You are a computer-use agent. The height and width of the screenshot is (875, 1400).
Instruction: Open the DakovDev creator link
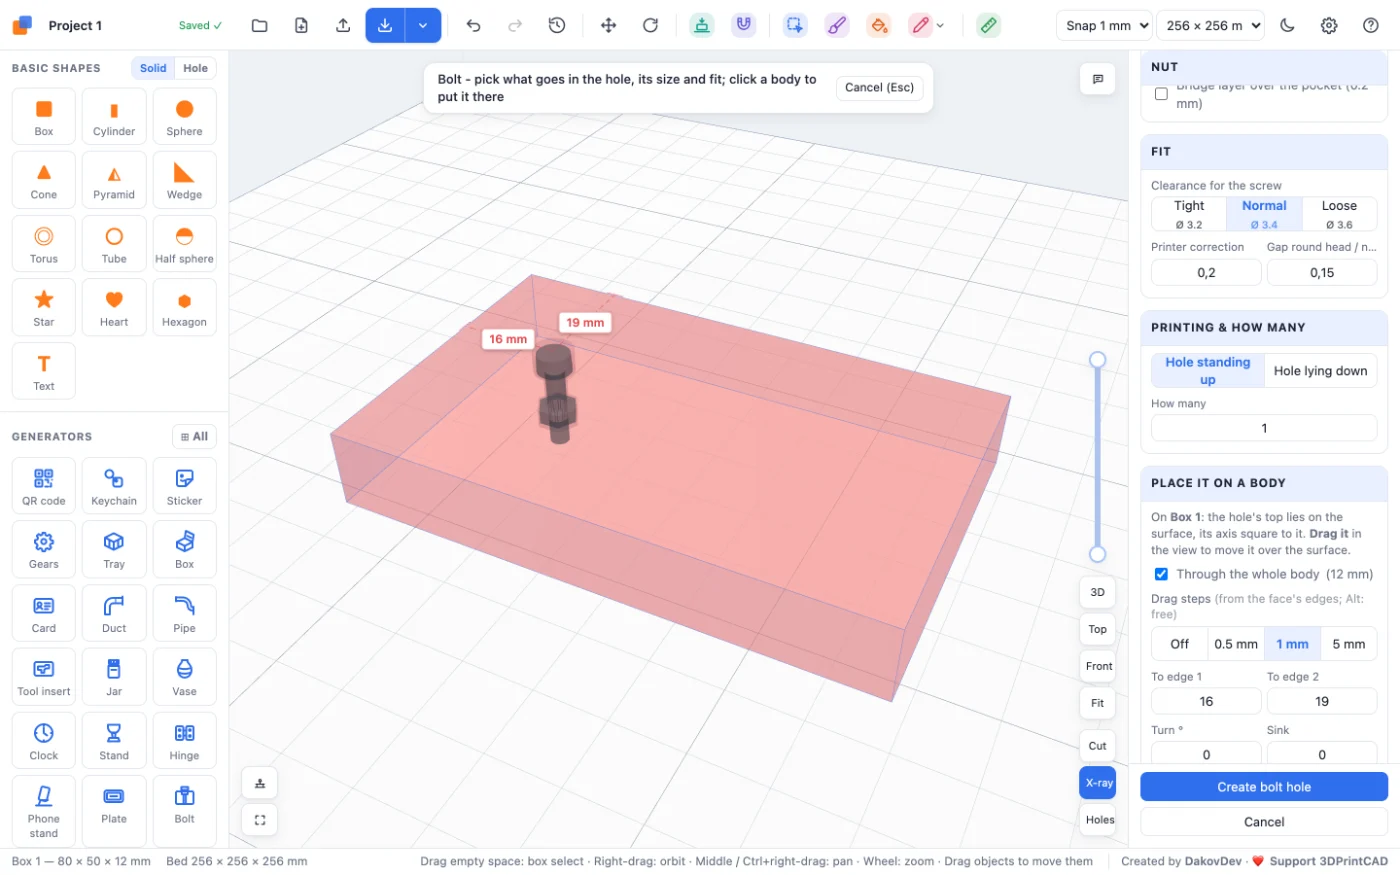tap(1213, 861)
